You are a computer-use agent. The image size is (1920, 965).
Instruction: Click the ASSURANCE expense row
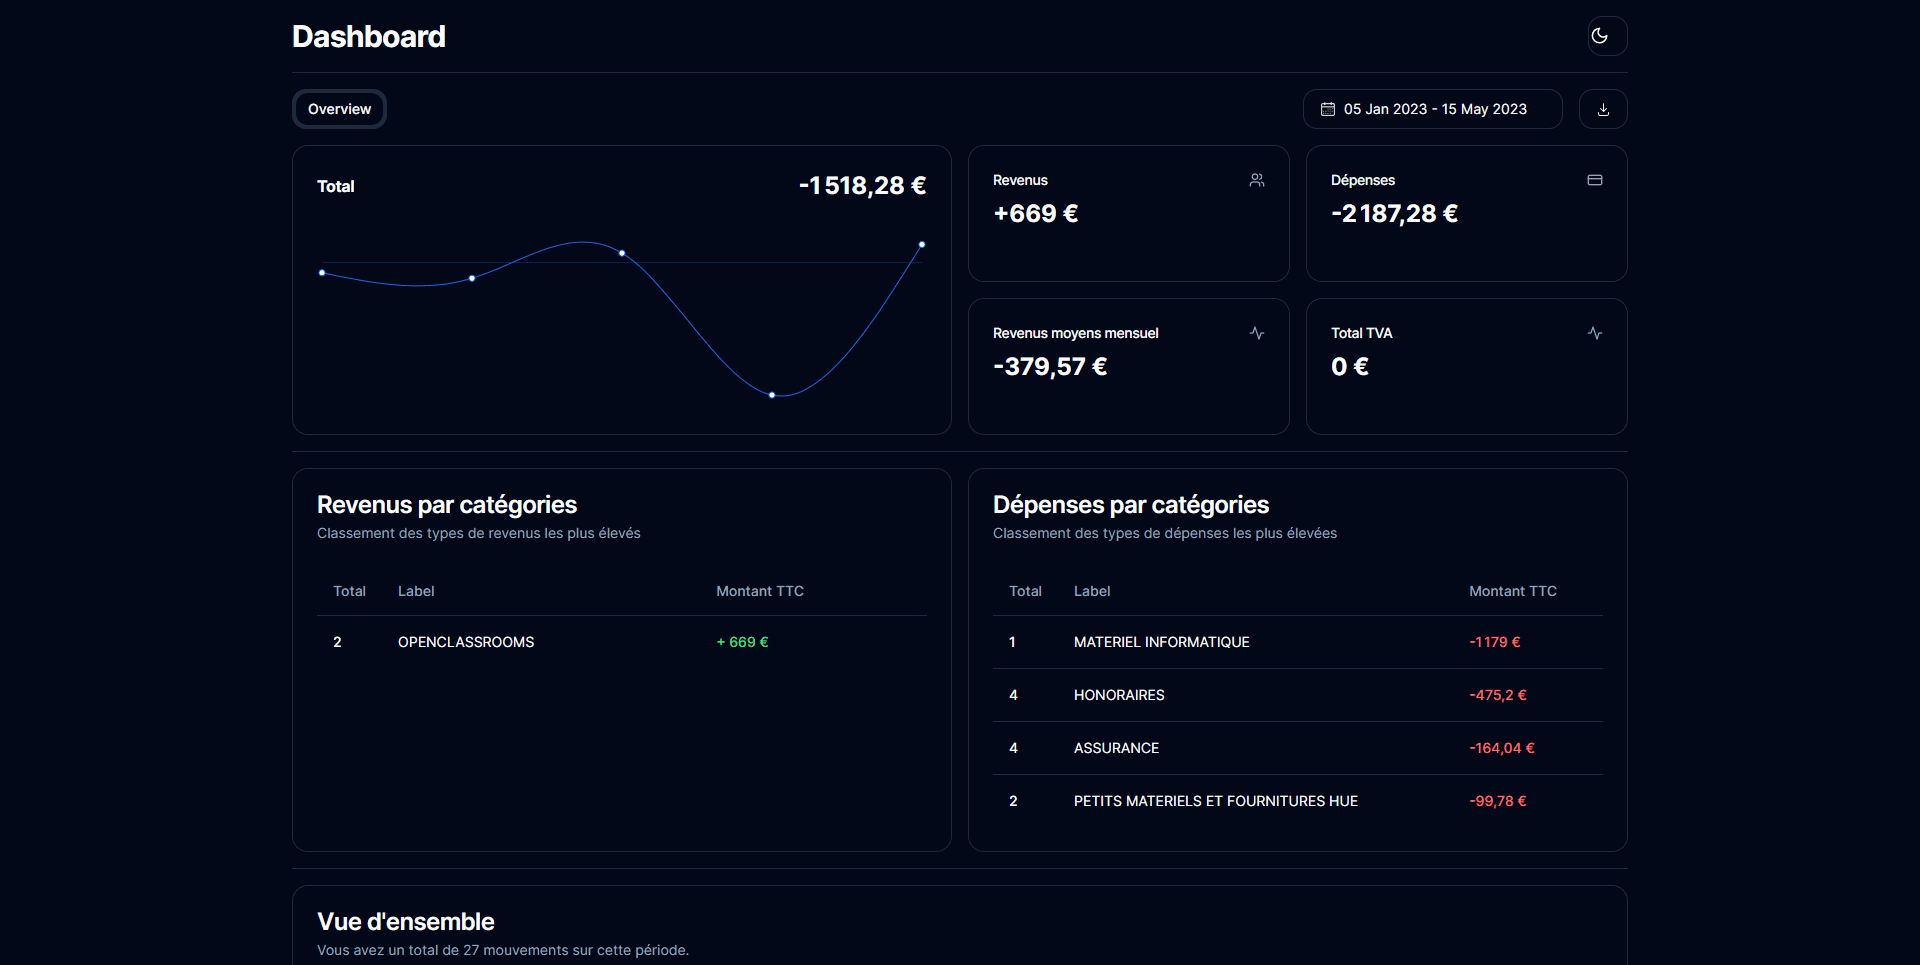(x=1116, y=748)
